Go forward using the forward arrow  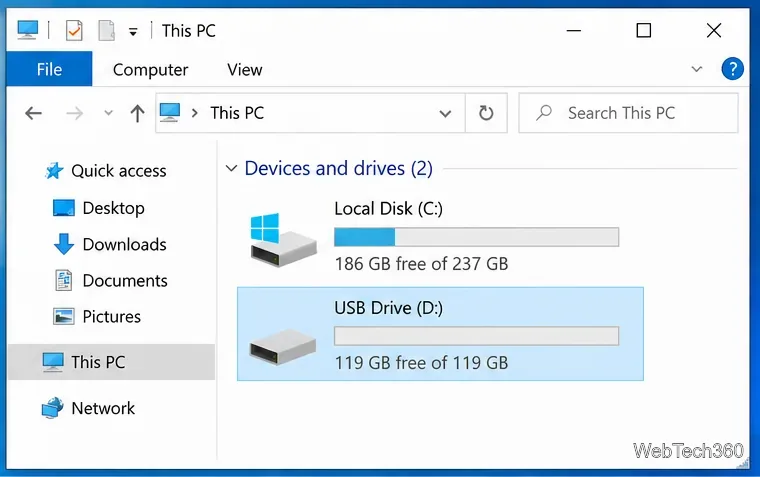coord(75,113)
